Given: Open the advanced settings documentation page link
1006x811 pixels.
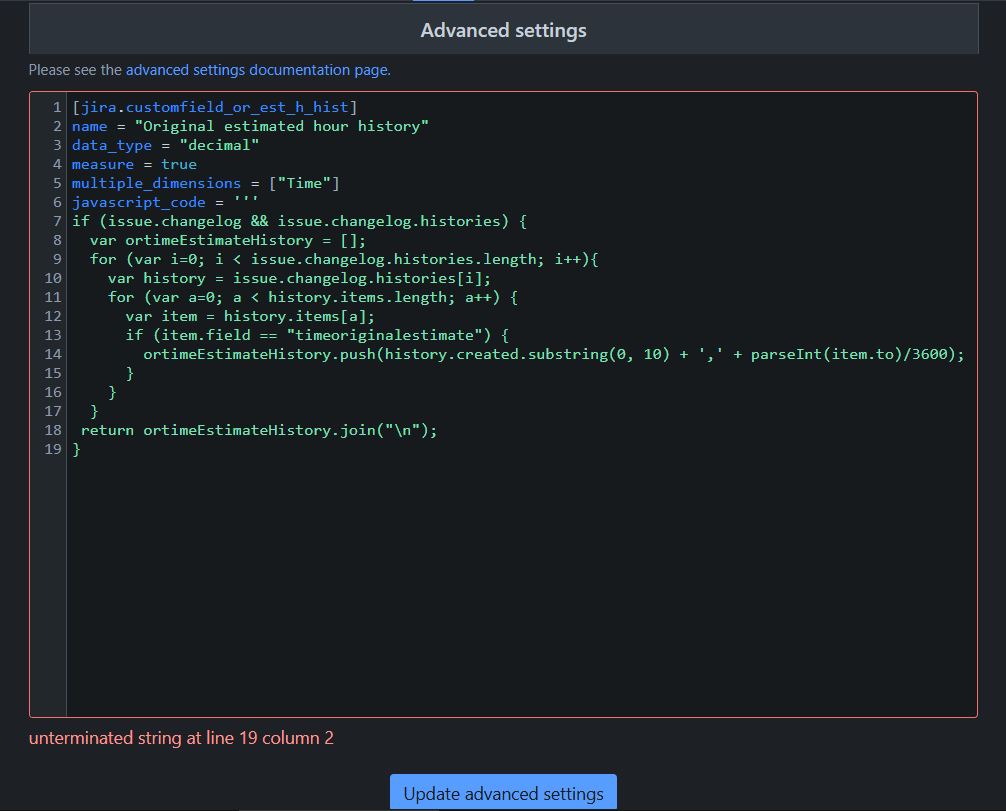Looking at the screenshot, I should [x=258, y=70].
